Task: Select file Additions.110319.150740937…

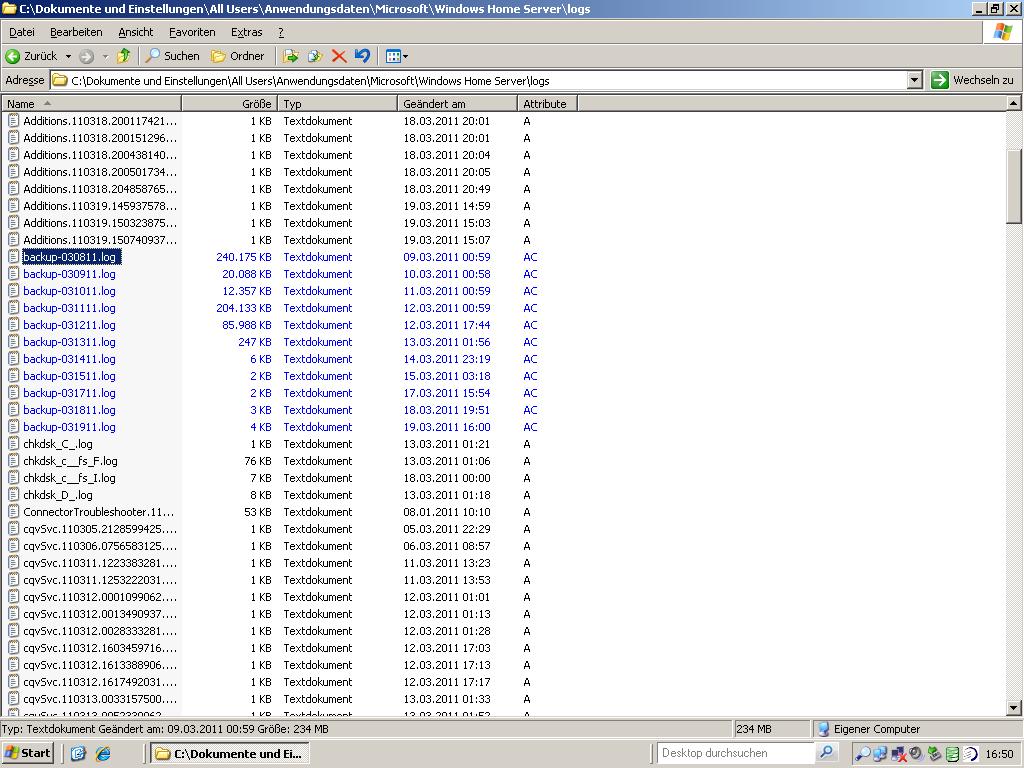Action: [100, 240]
